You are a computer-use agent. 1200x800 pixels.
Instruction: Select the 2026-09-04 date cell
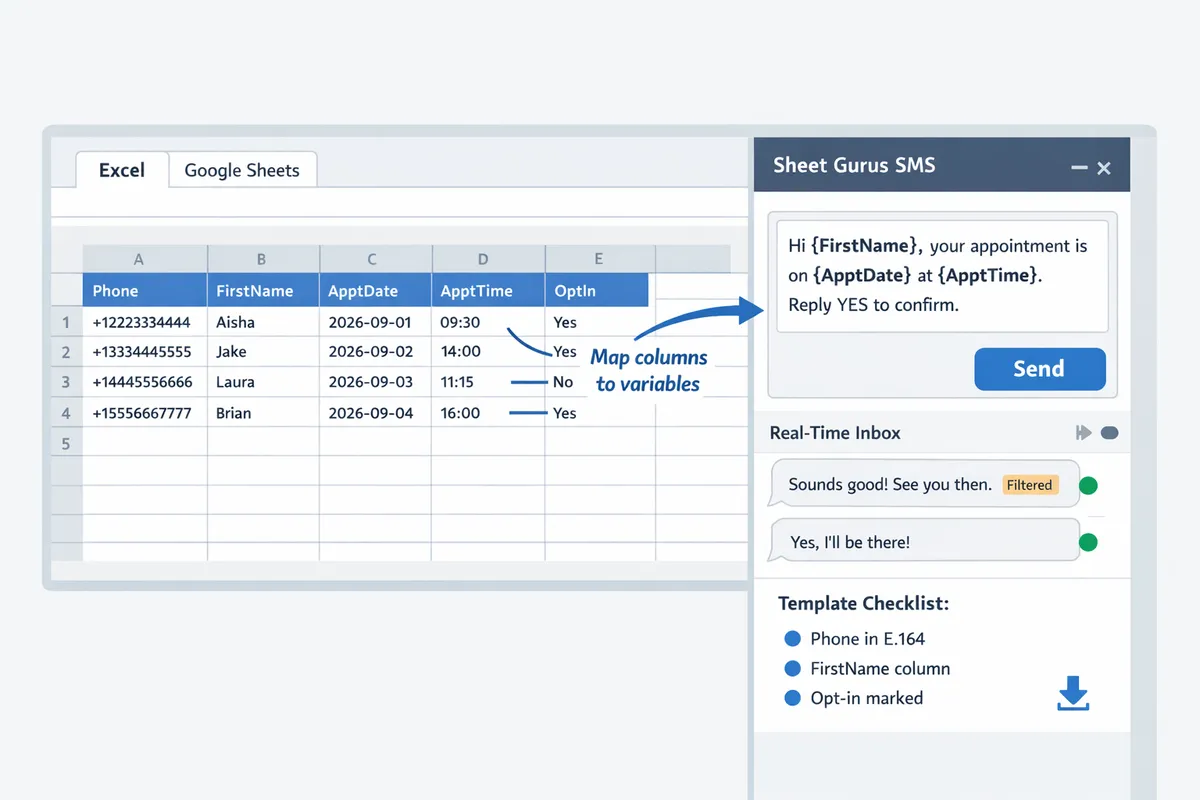(375, 412)
